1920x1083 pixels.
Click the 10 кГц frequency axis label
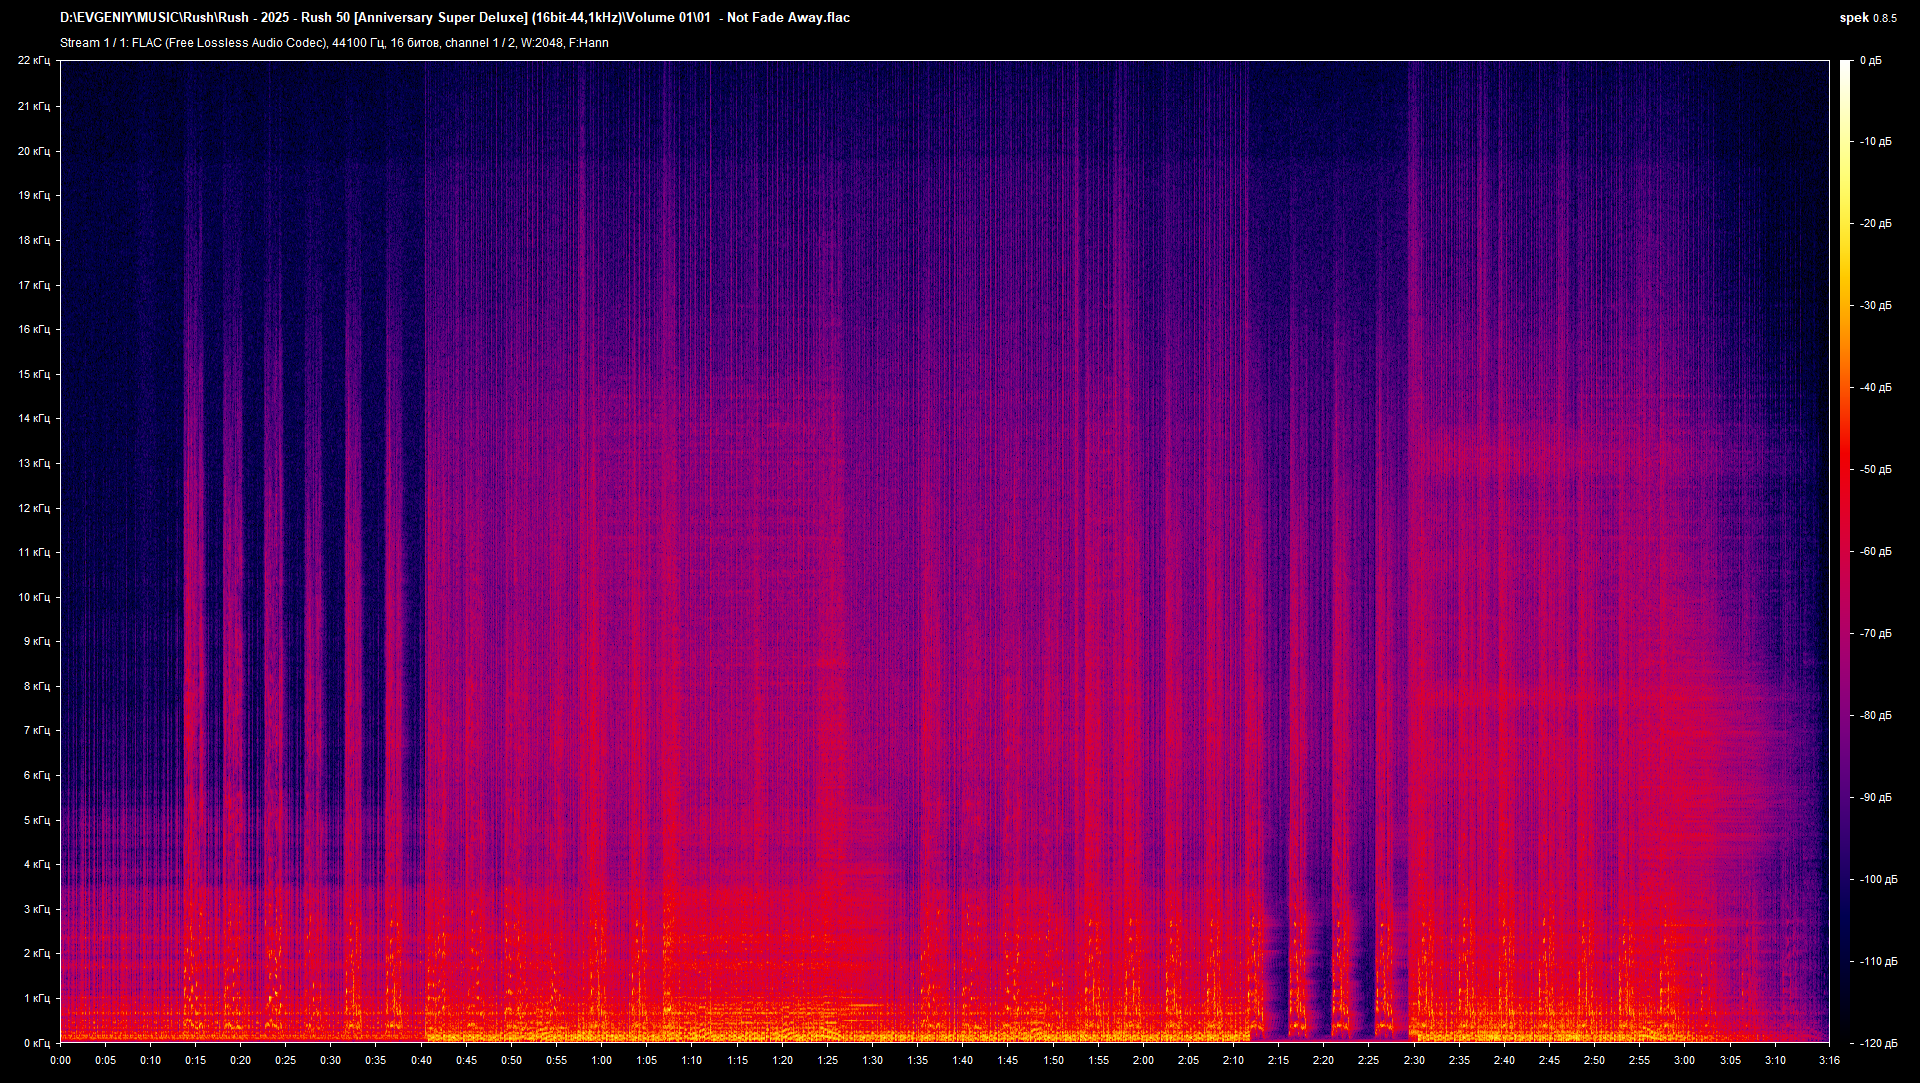tap(33, 597)
